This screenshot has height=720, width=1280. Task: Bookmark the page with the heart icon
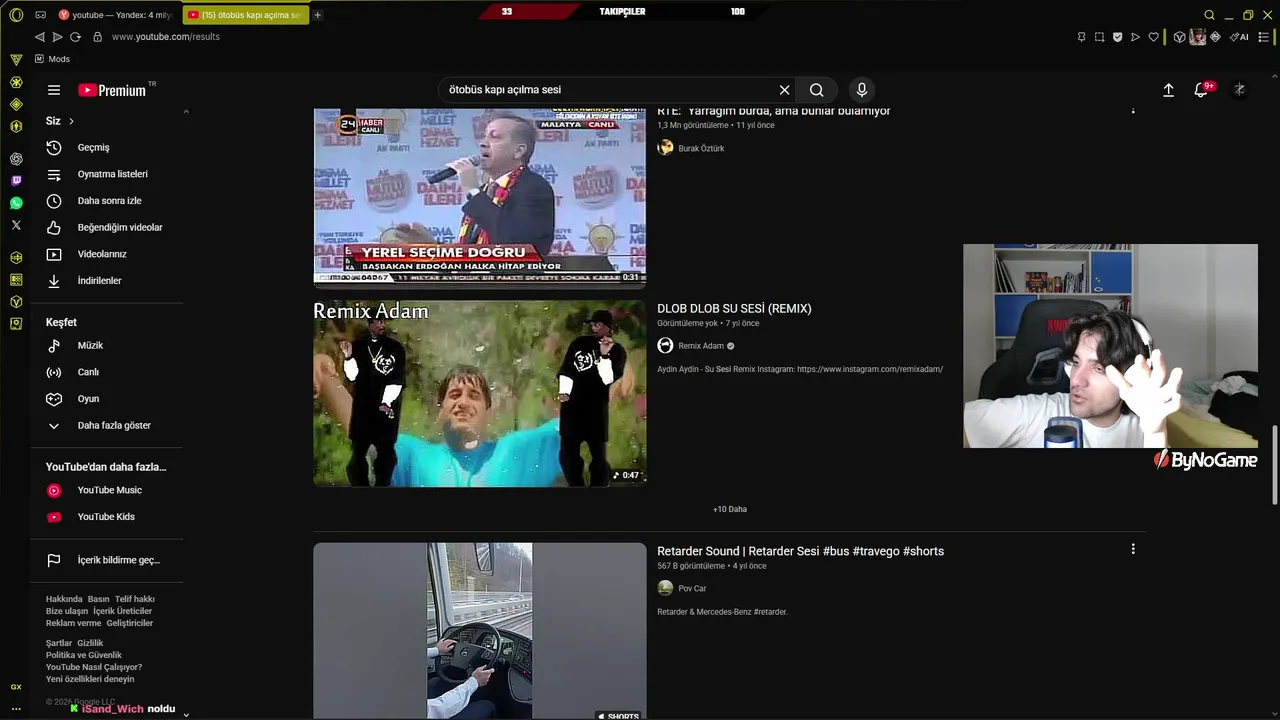1153,37
